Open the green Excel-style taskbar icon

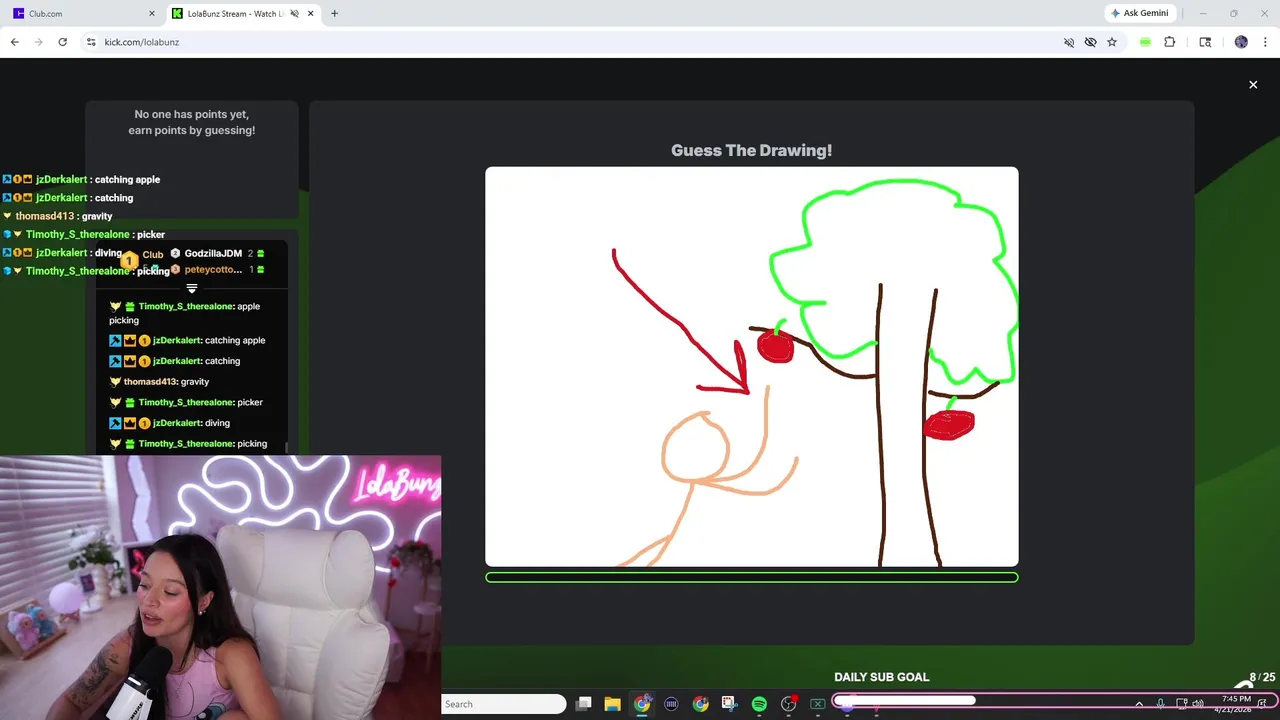coord(817,704)
